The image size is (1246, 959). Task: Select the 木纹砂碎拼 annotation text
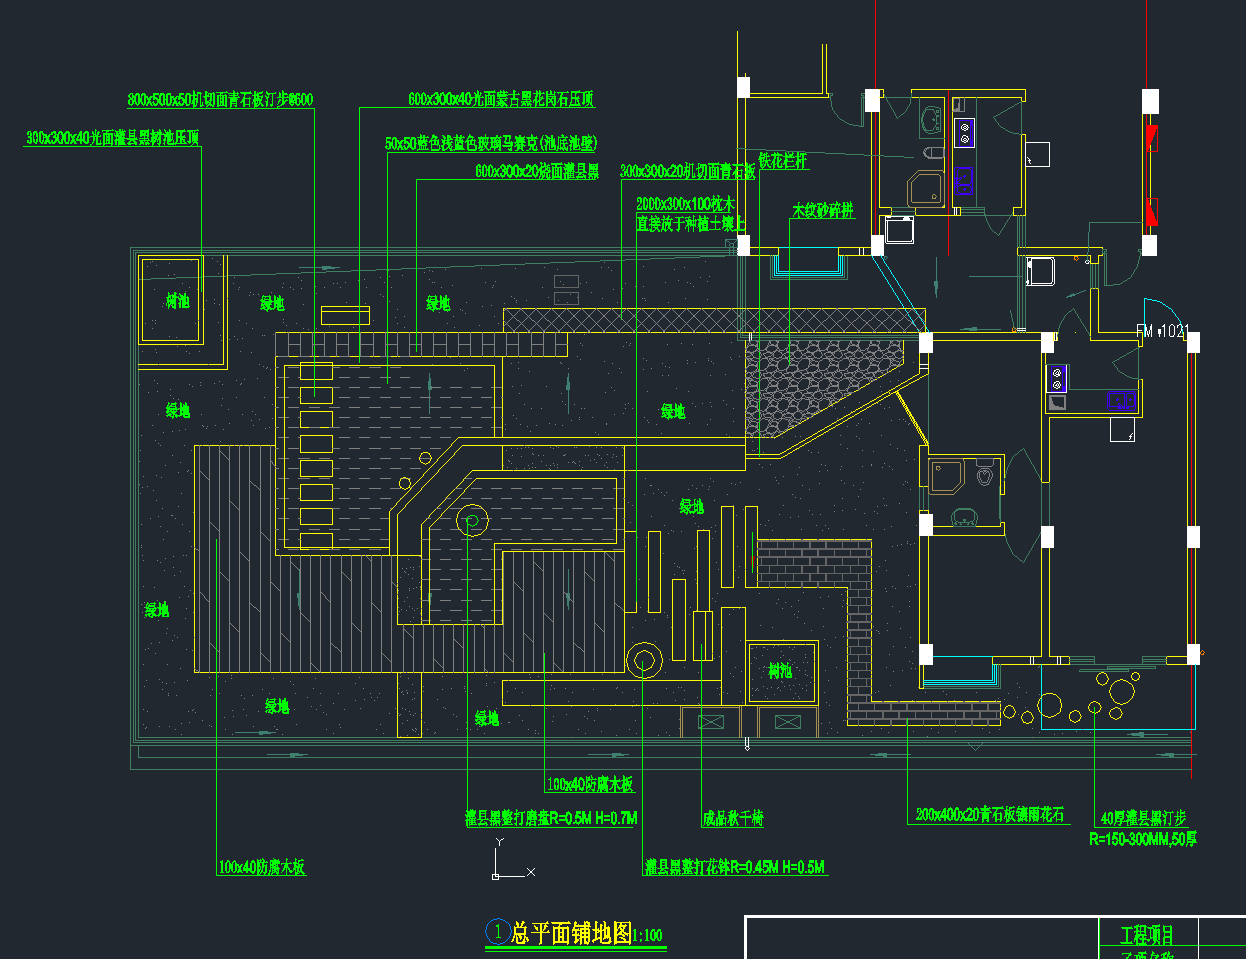pyautogui.click(x=823, y=211)
